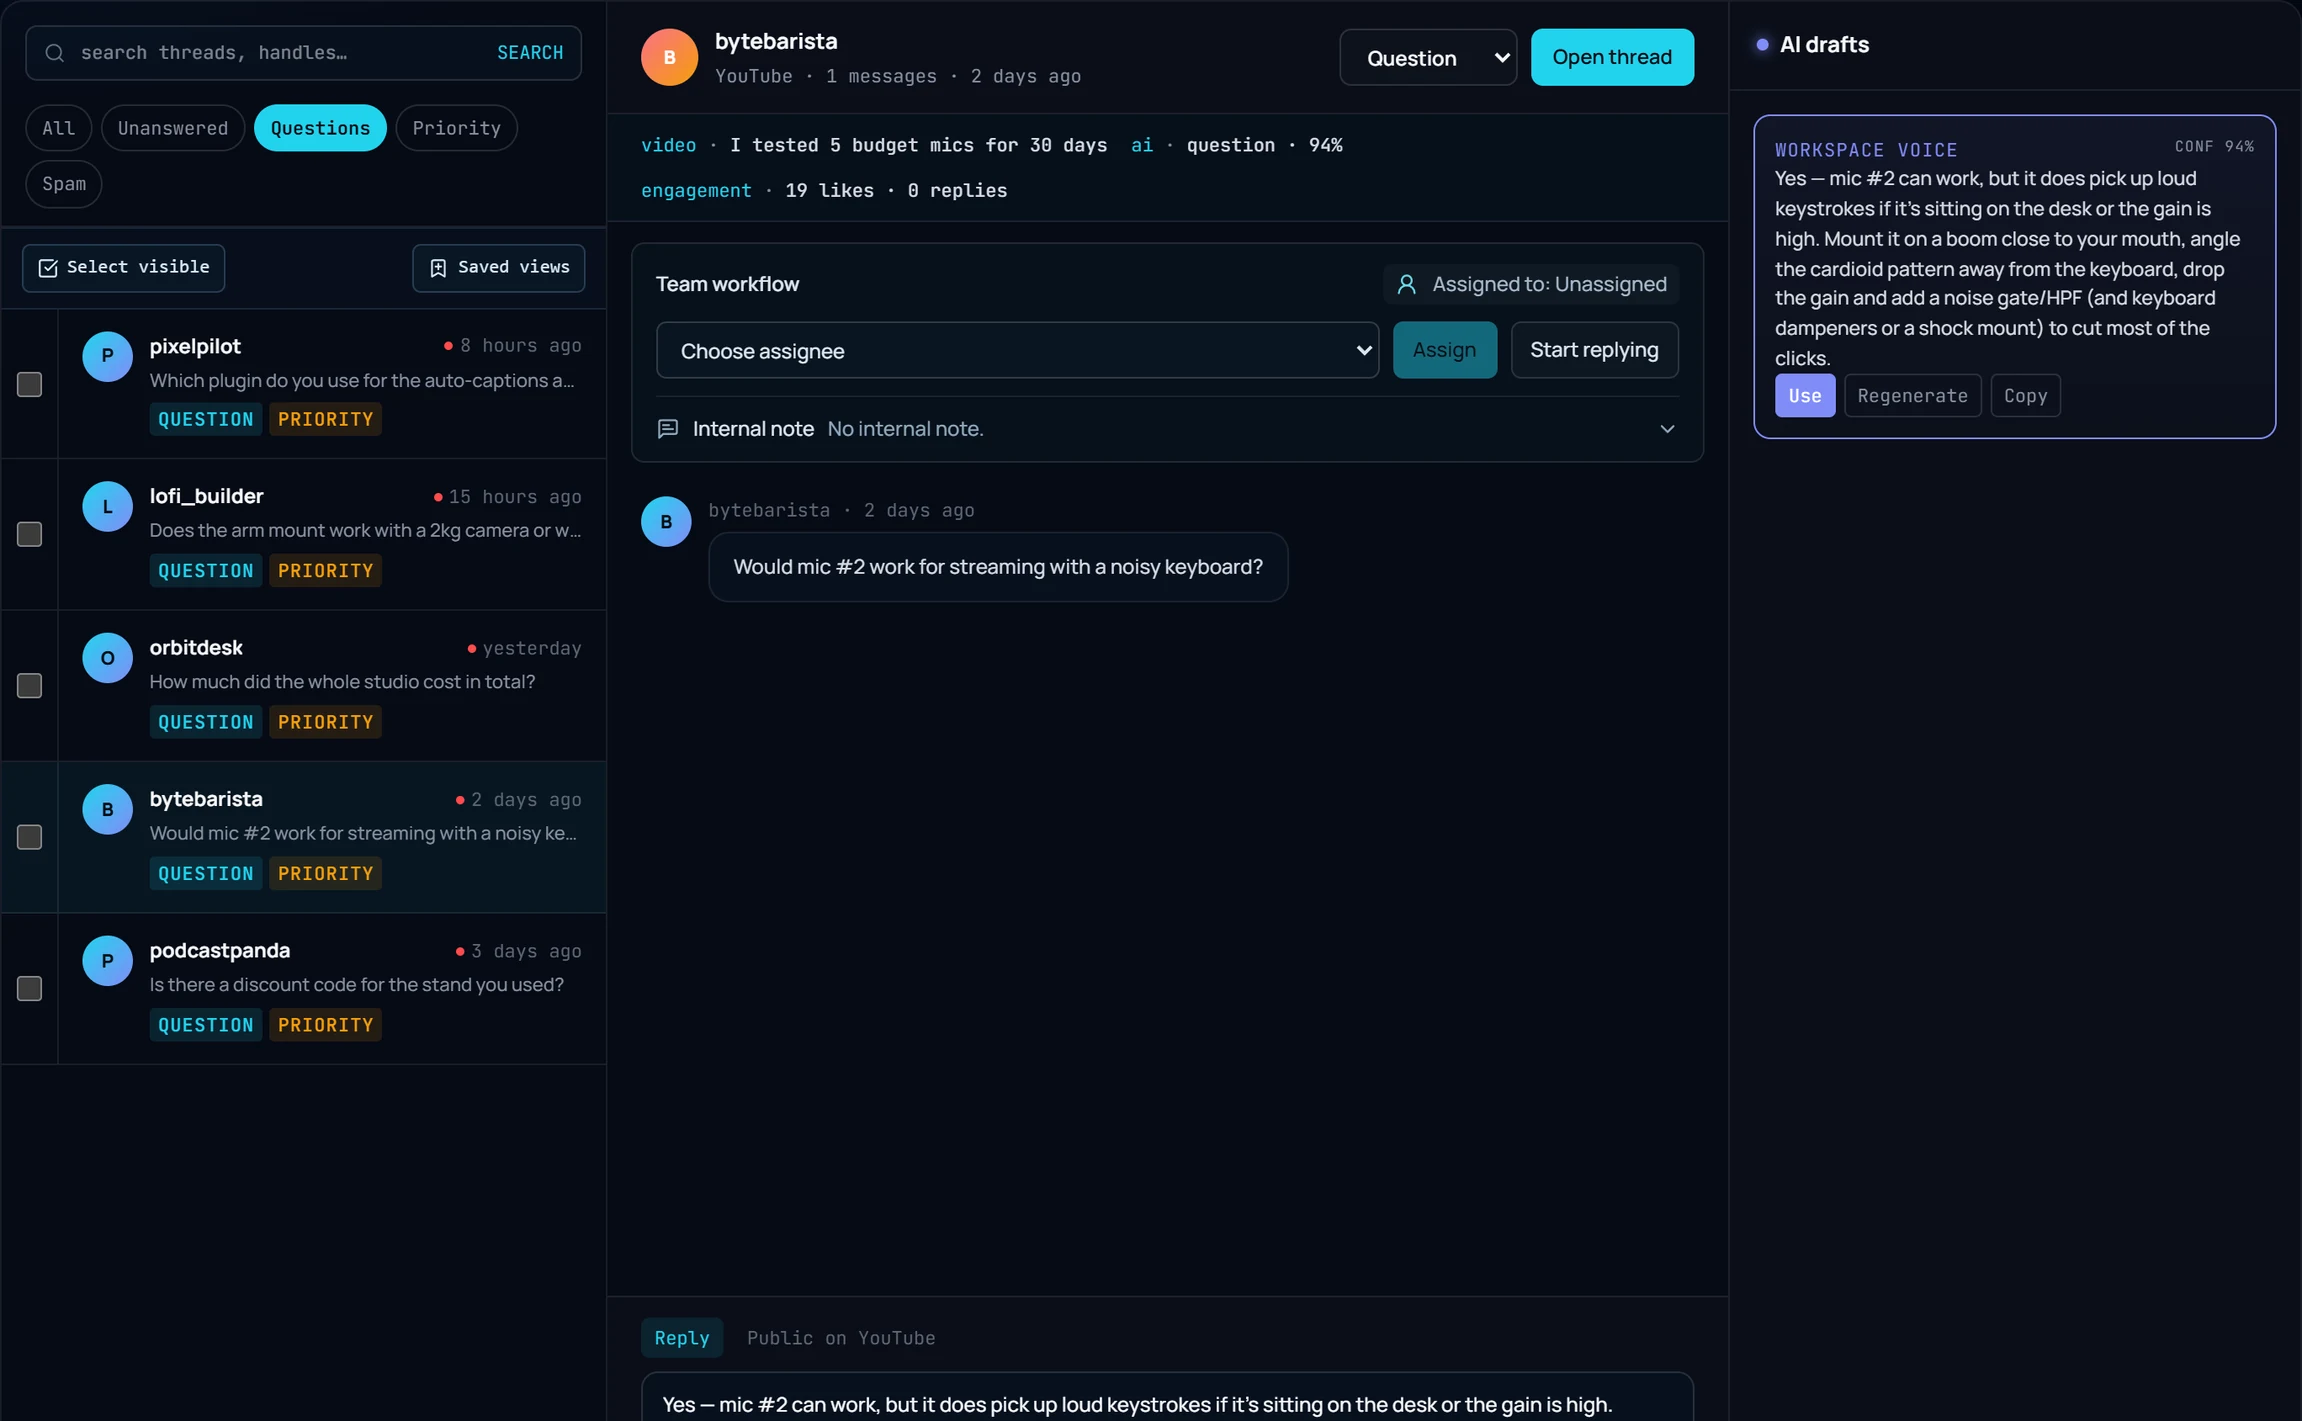2302x1421 pixels.
Task: Open the Choose assignee dropdown
Action: point(1017,350)
